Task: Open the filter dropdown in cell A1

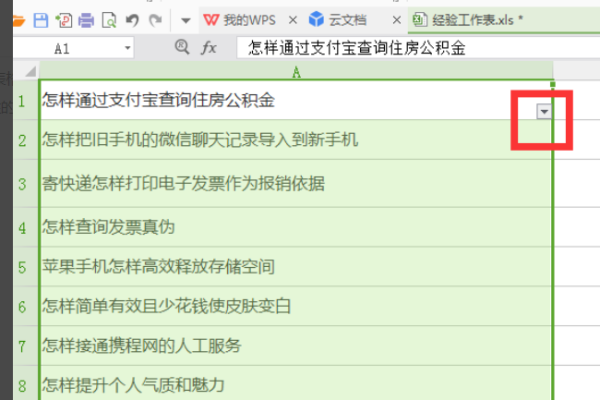Action: [544, 112]
